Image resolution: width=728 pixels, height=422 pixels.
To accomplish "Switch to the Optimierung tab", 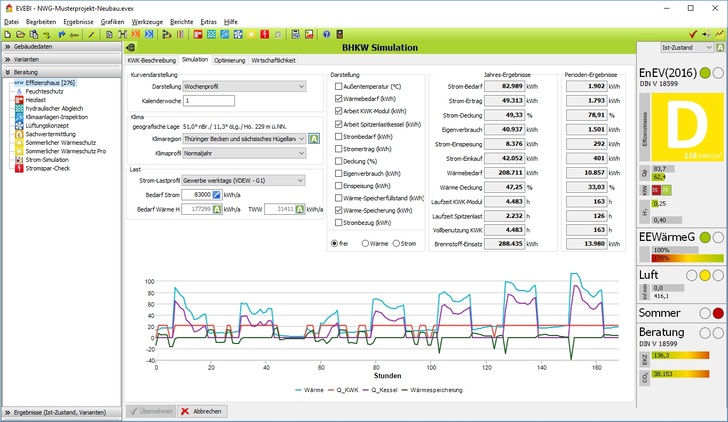I will click(229, 60).
